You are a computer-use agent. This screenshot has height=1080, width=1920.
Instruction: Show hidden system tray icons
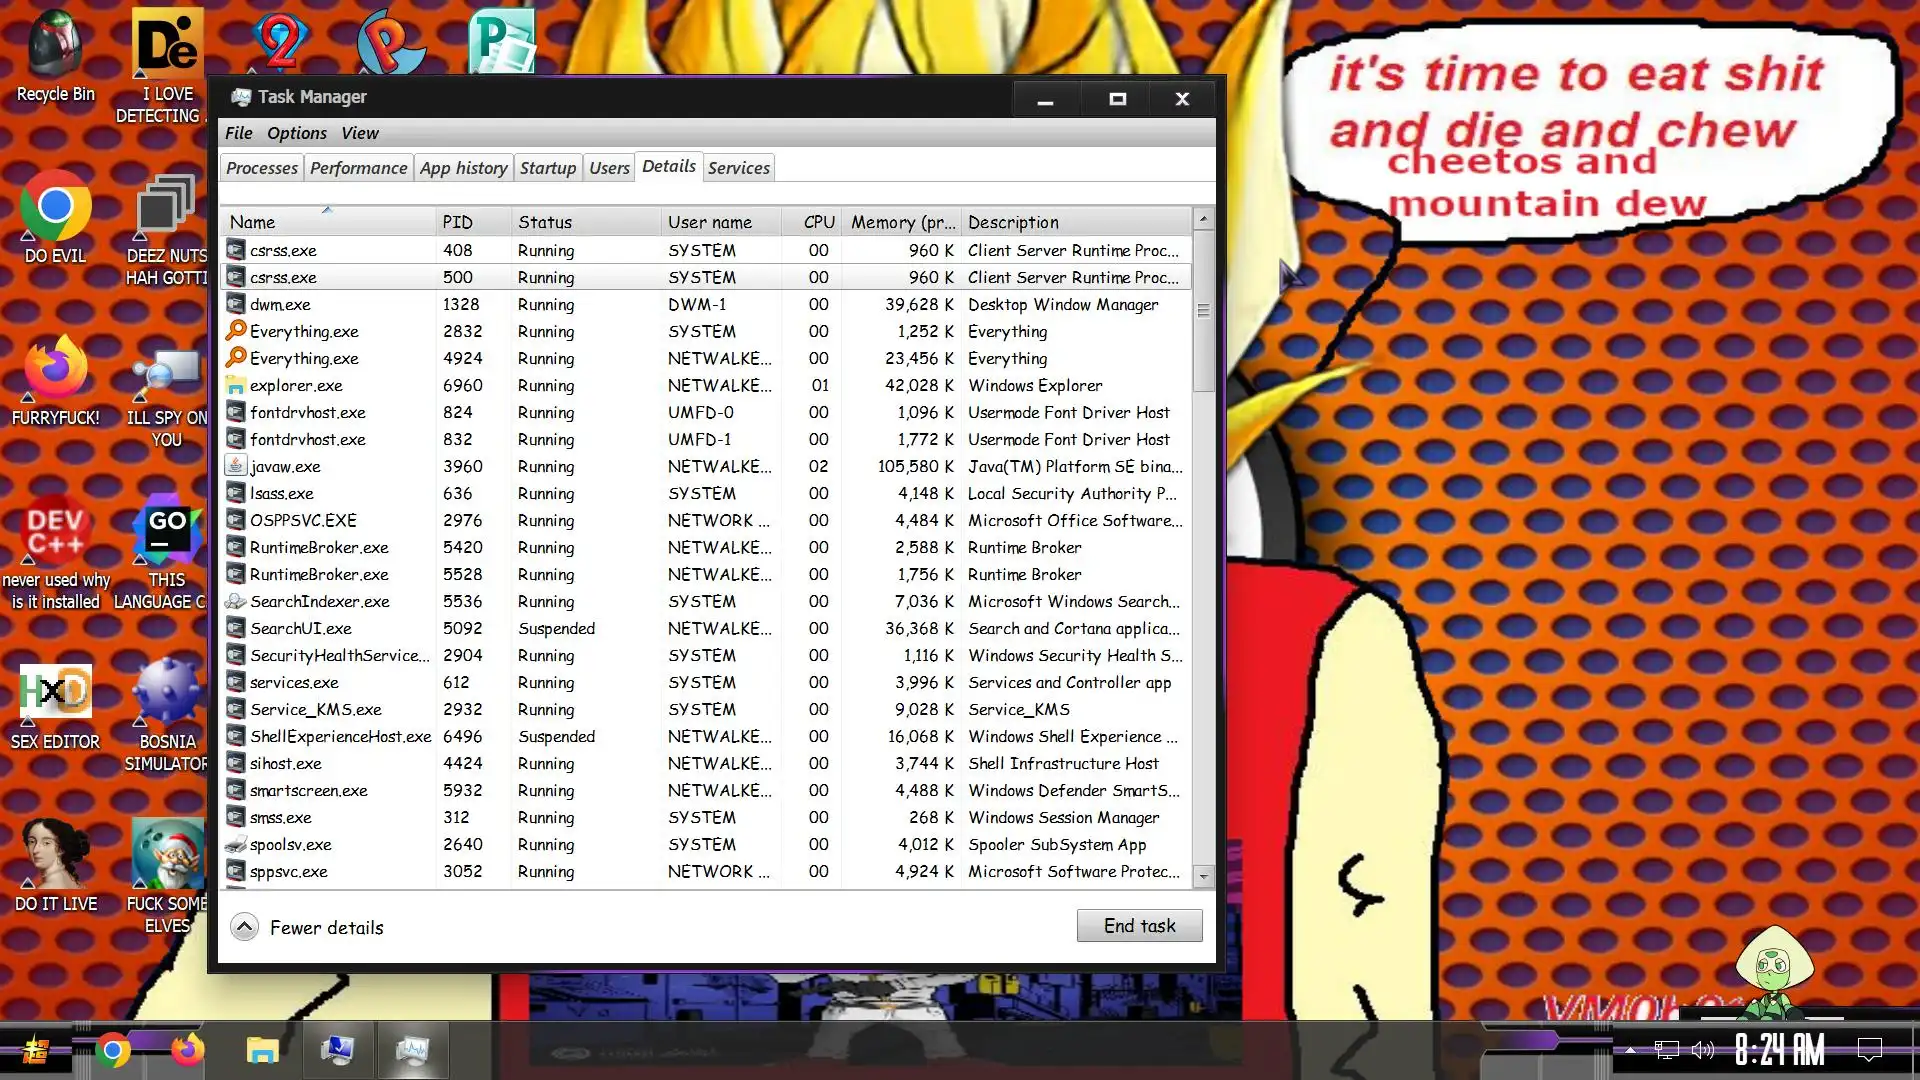tap(1630, 1050)
